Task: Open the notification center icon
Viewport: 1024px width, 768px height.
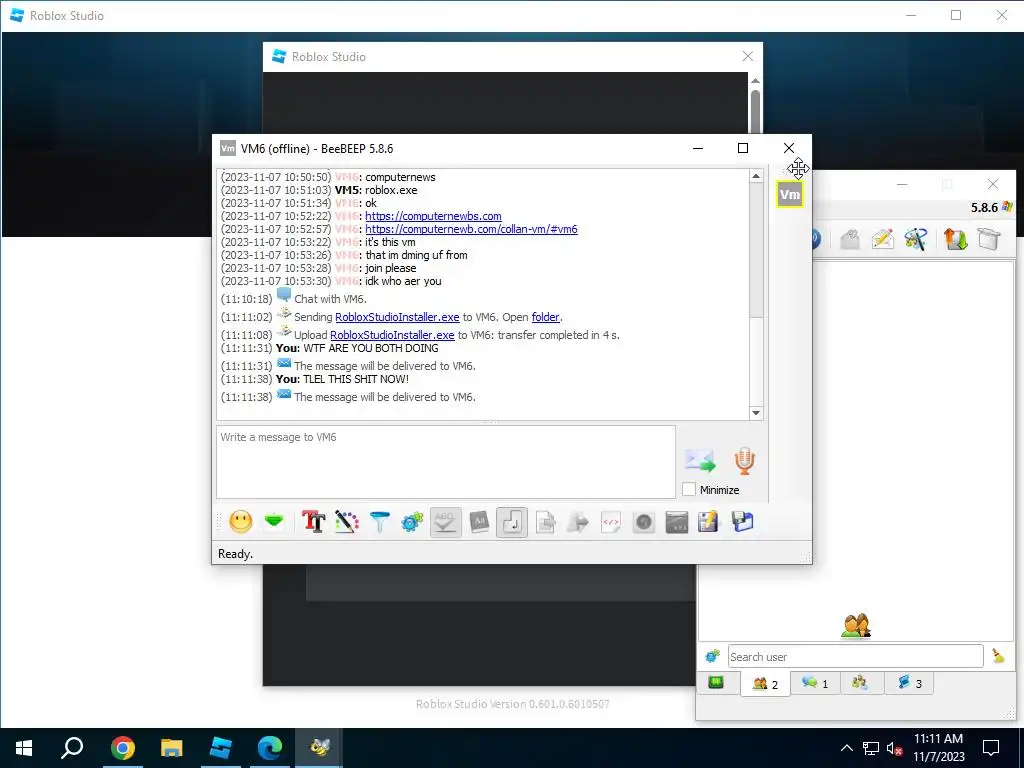Action: 991,748
